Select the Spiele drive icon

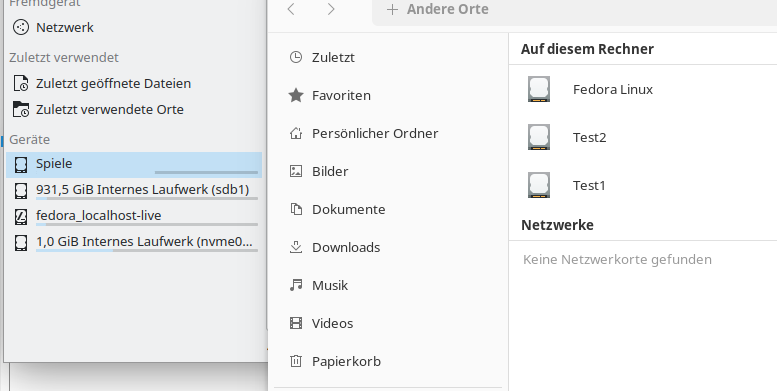coord(21,165)
